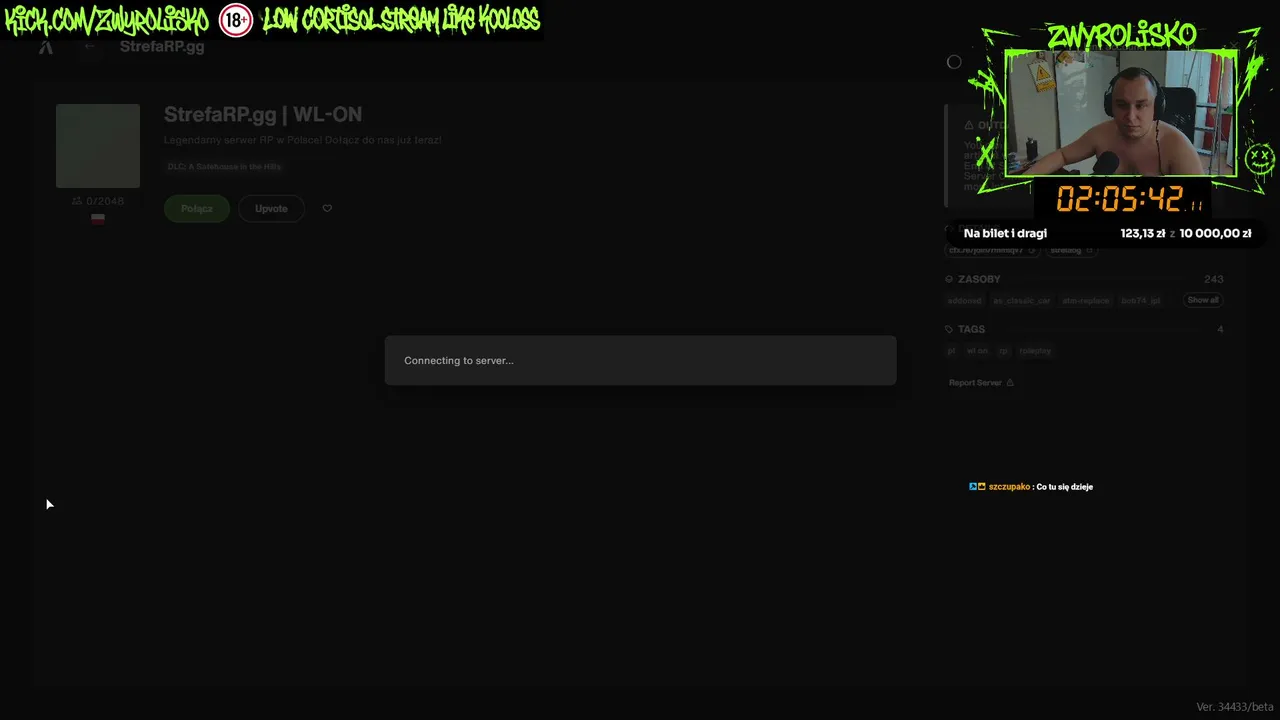Image resolution: width=1280 pixels, height=720 pixels.
Task: Click the 'addonsd' resource chip
Action: click(965, 301)
